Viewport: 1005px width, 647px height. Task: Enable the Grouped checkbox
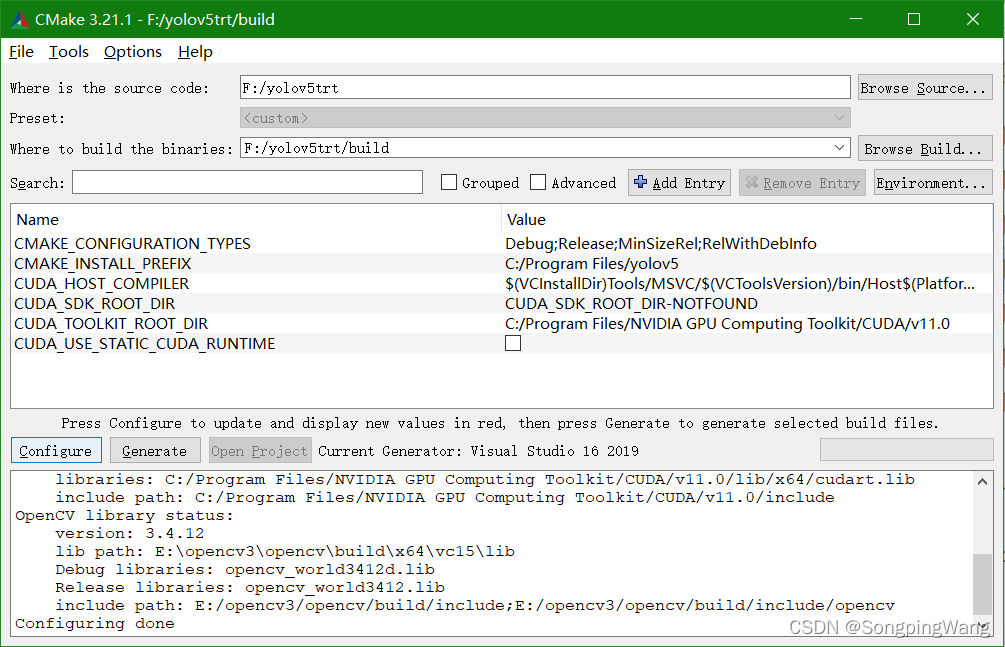pyautogui.click(x=449, y=183)
